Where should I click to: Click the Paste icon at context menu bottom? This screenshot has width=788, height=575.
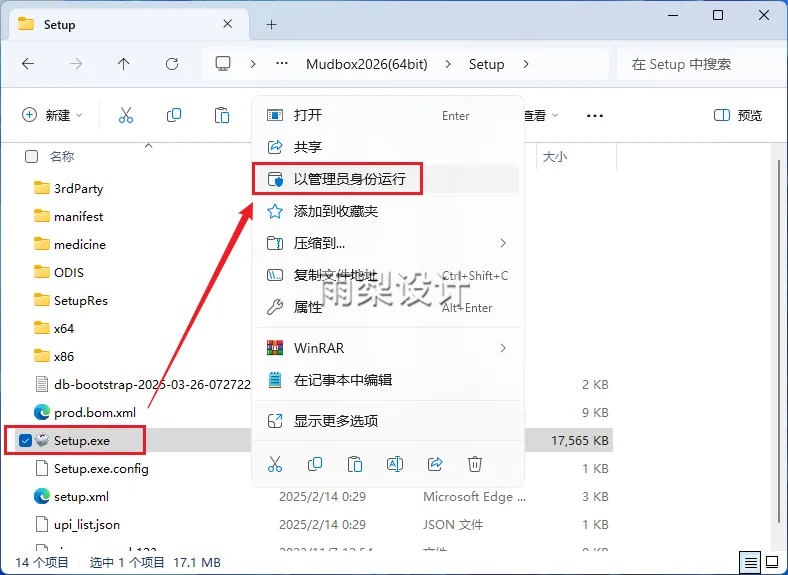tap(355, 464)
